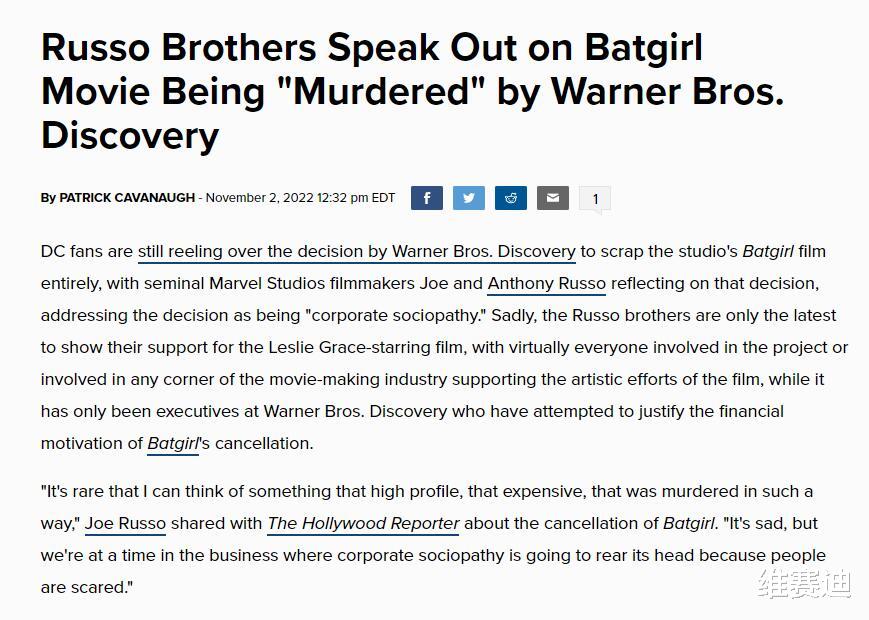View author Patrick Cavanaugh's profile
Screen dimensions: 869x620
(x=127, y=198)
